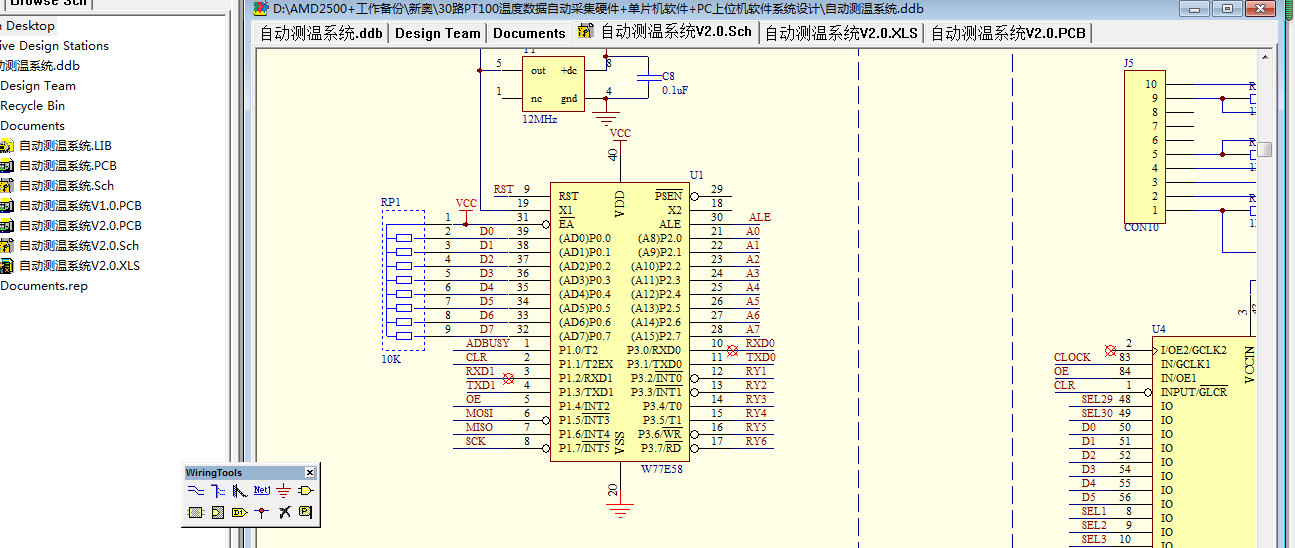
Task: Select Recycle Bin in the tree
Action: [x=32, y=106]
